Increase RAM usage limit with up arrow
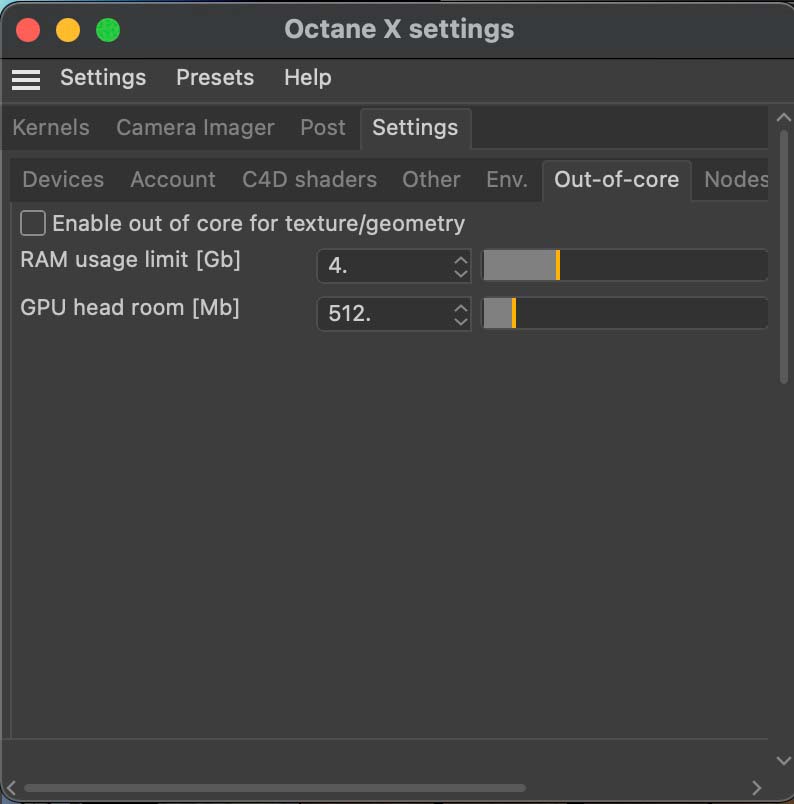Image resolution: width=794 pixels, height=804 pixels. (x=461, y=259)
